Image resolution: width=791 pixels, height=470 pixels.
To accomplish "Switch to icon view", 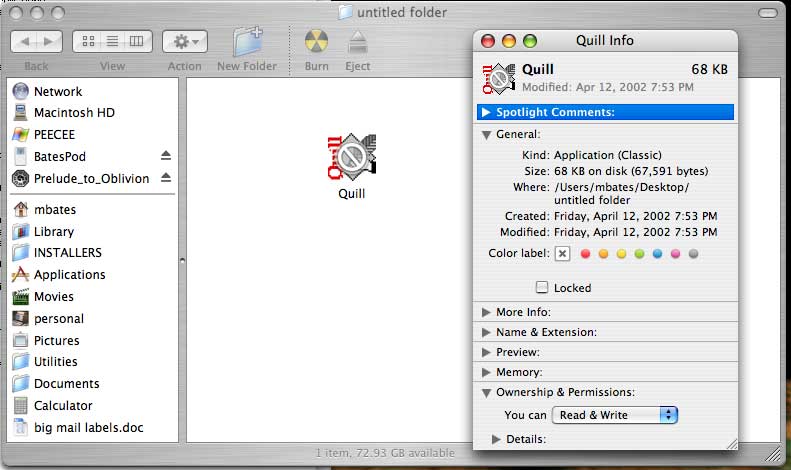I will point(88,41).
